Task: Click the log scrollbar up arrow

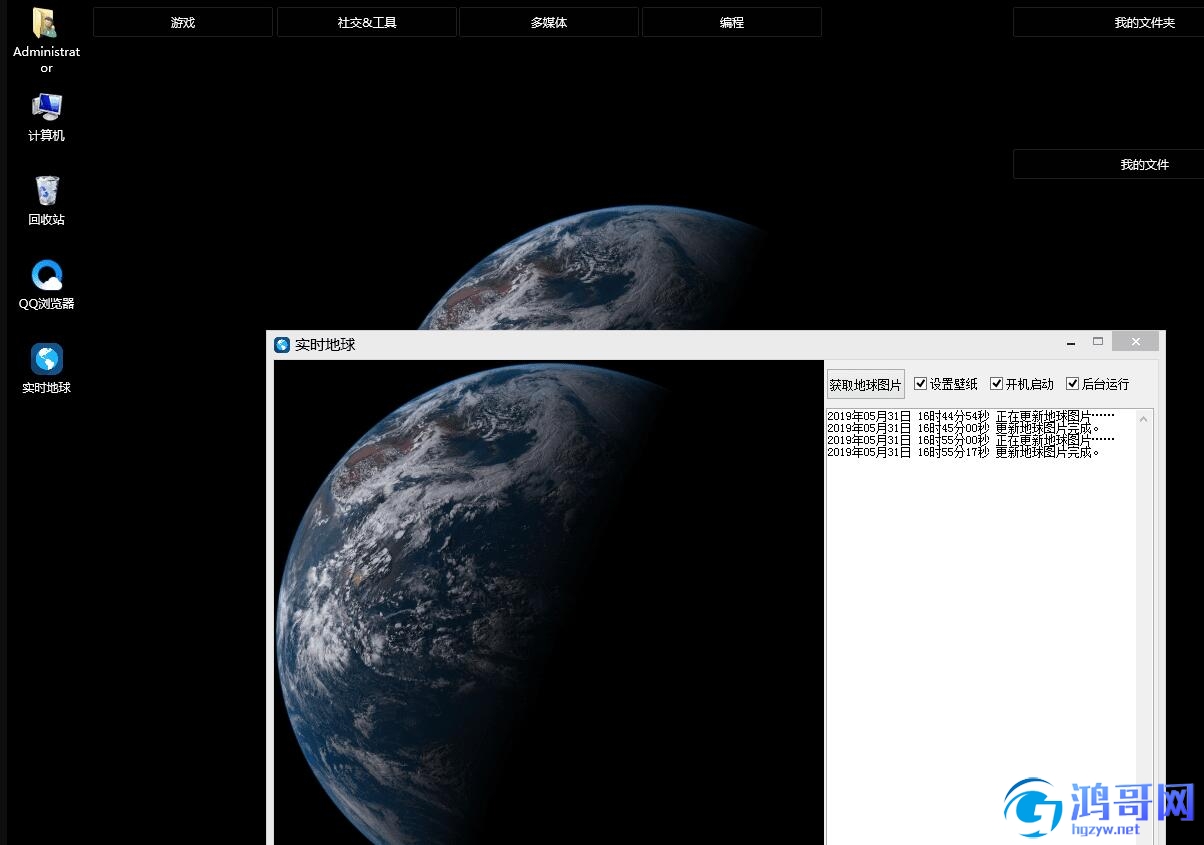Action: click(1144, 419)
